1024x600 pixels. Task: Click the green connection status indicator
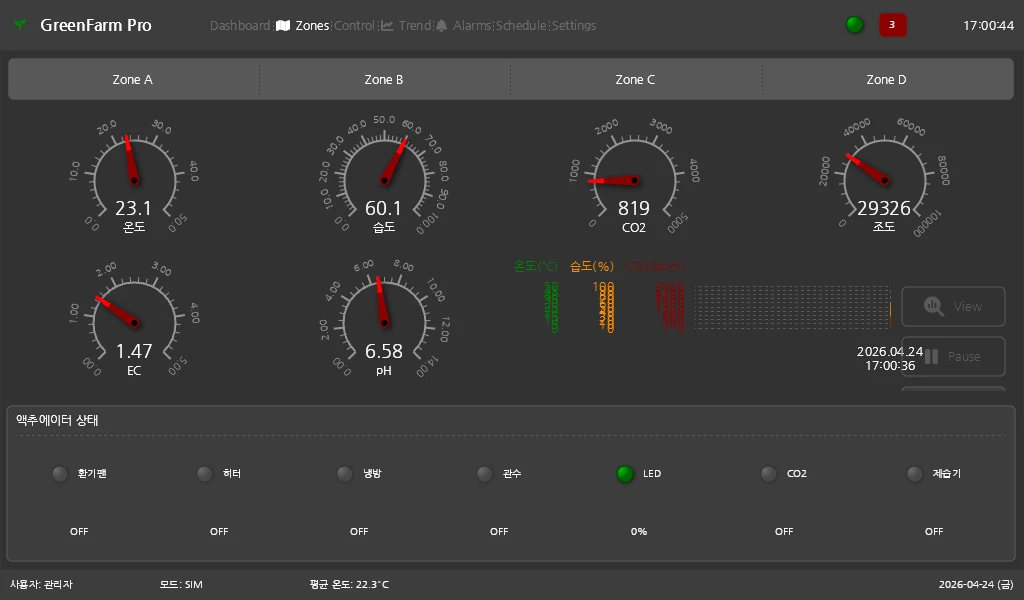(854, 24)
